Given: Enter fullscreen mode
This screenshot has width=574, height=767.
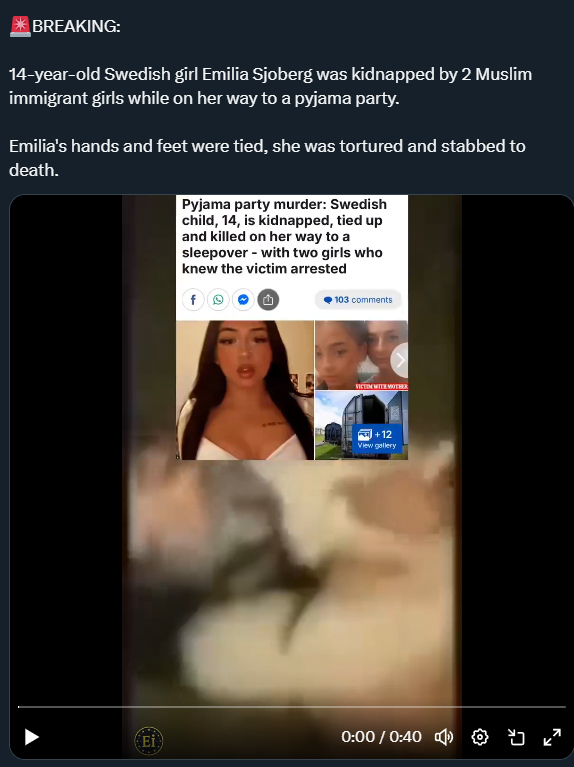Looking at the screenshot, I should point(552,737).
